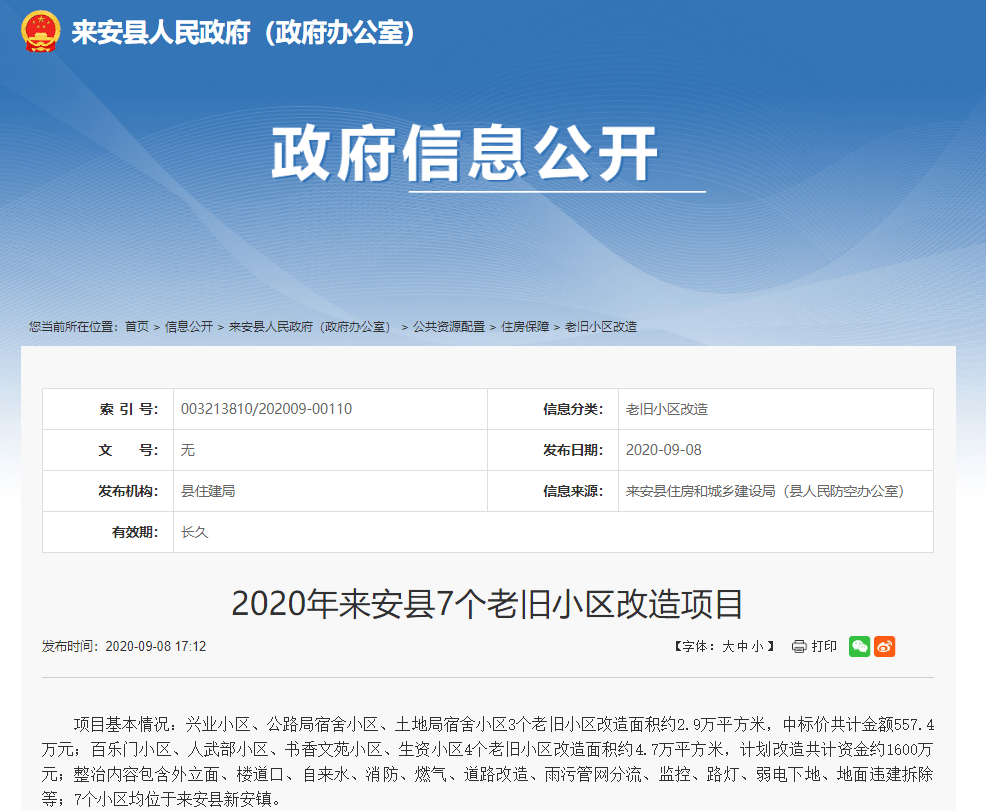Screen dimensions: 986x811
Task: Click paragraph starting 项目基本情况
Action: [487, 762]
